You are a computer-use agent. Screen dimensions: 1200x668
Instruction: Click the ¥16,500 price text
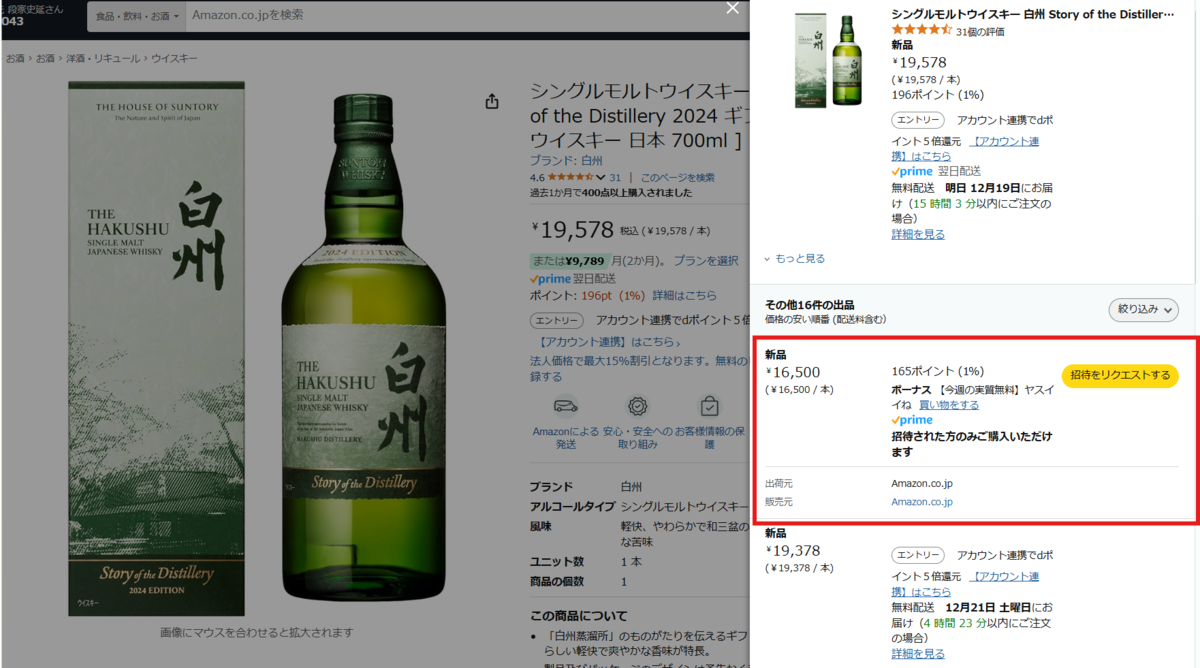793,373
